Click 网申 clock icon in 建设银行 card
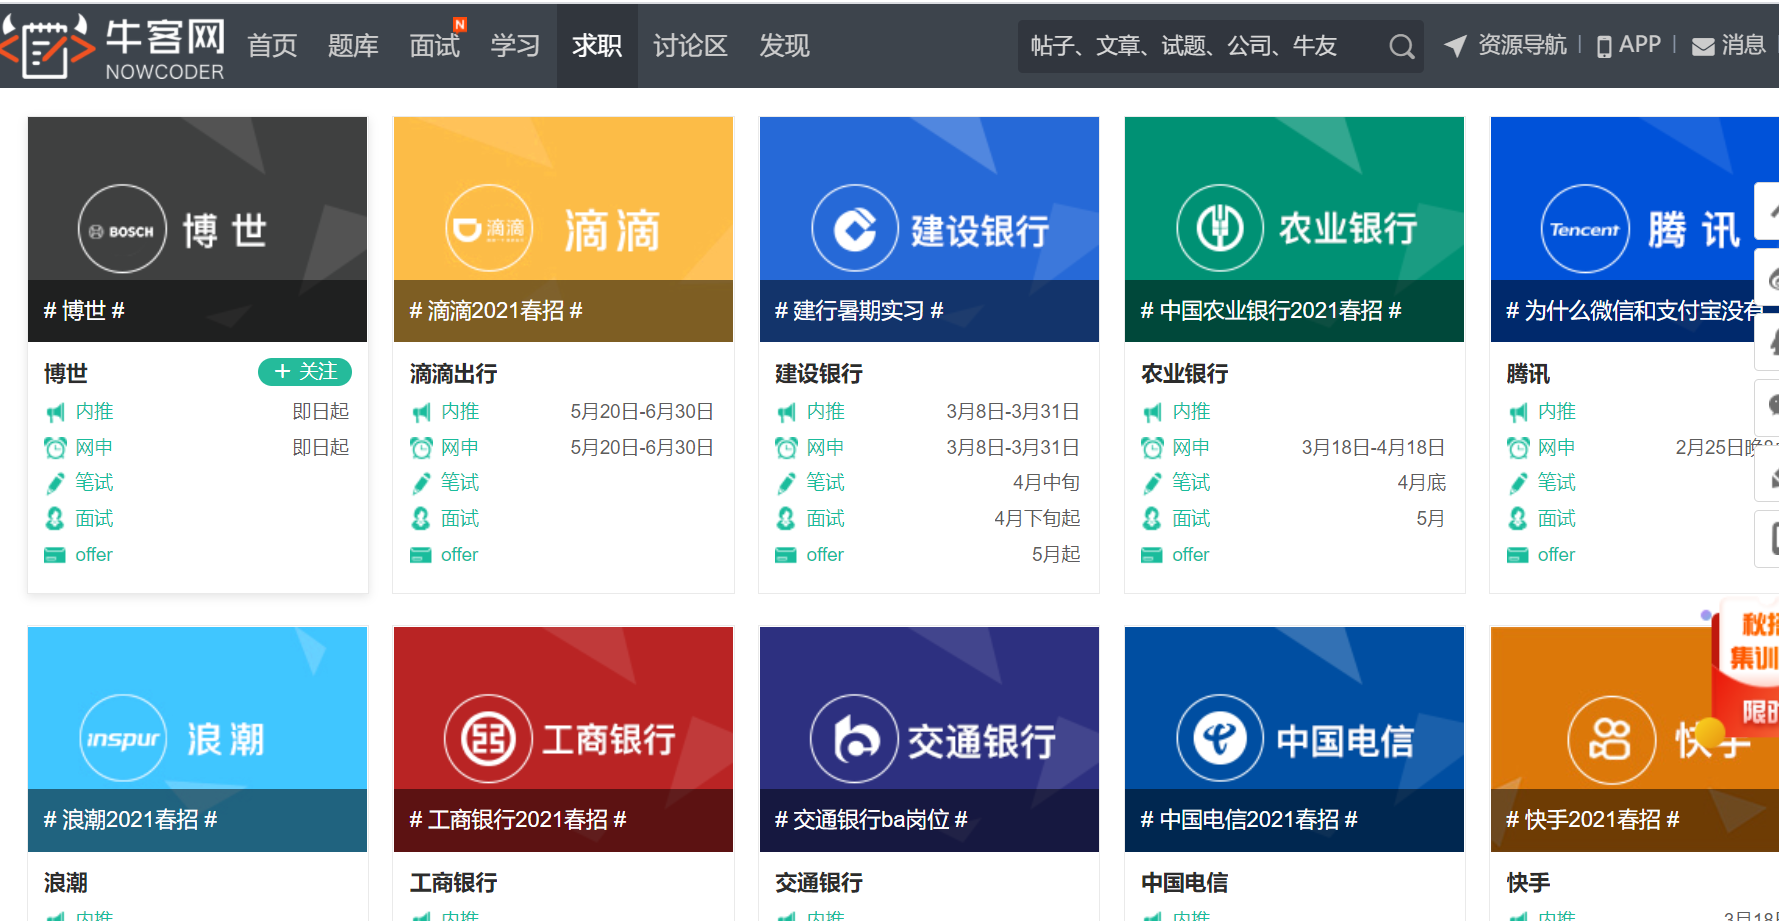The width and height of the screenshot is (1779, 921). tap(787, 448)
